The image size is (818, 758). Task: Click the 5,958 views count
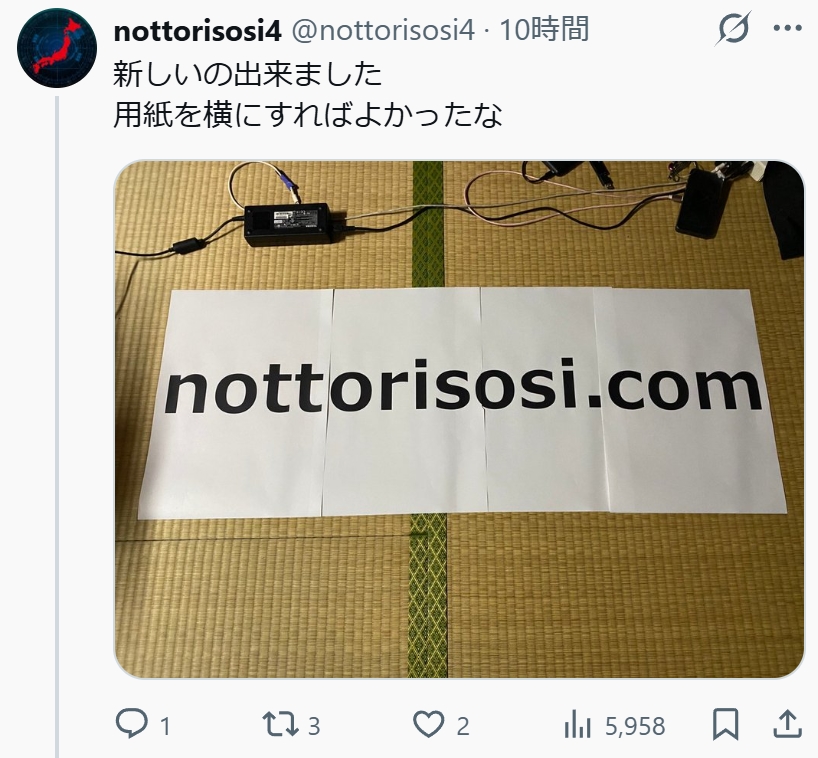[x=635, y=727]
